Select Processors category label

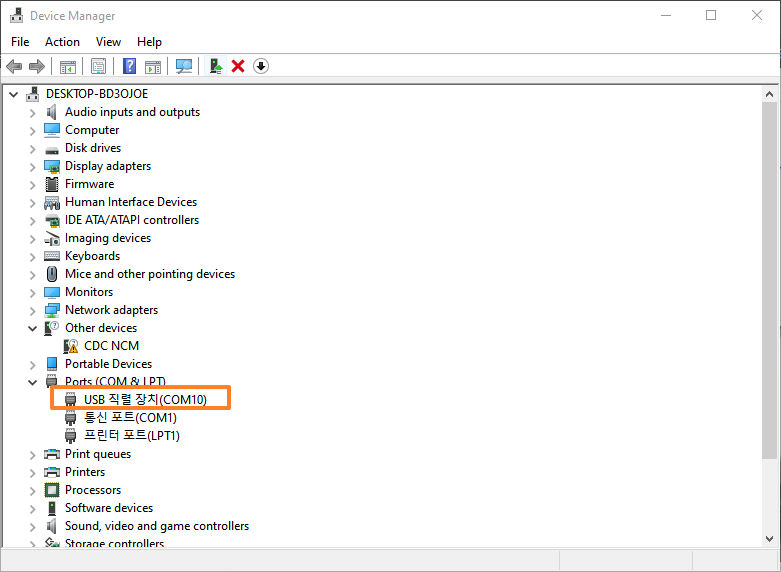pos(93,490)
